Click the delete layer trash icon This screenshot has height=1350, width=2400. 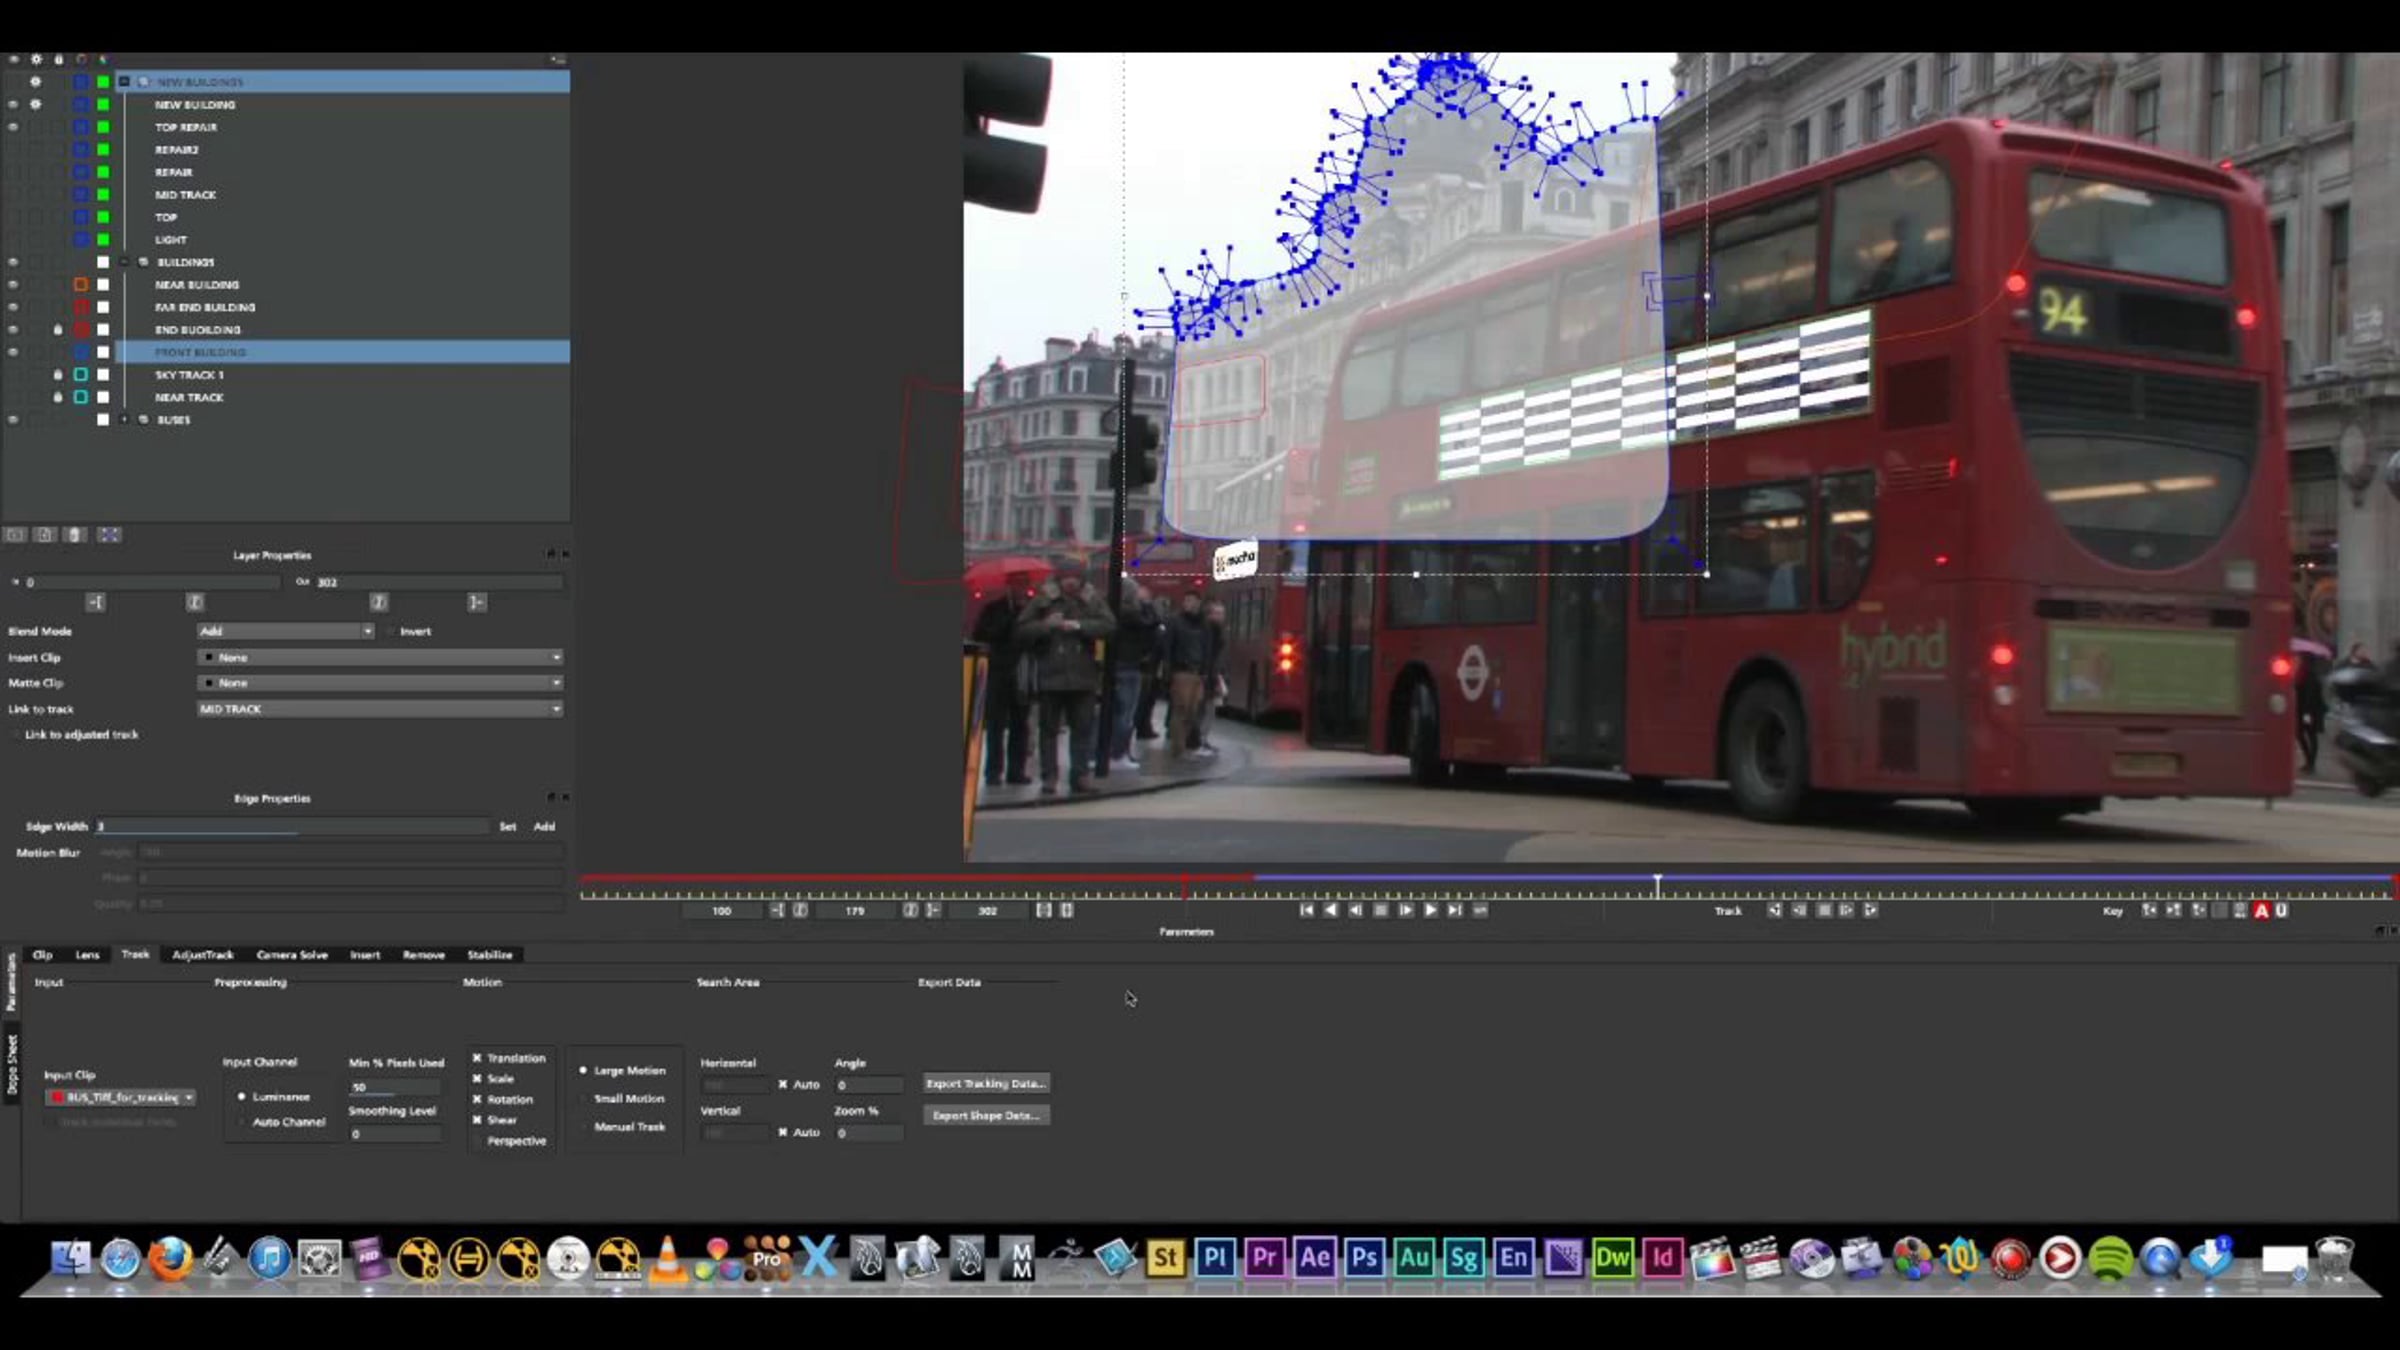pyautogui.click(x=75, y=535)
